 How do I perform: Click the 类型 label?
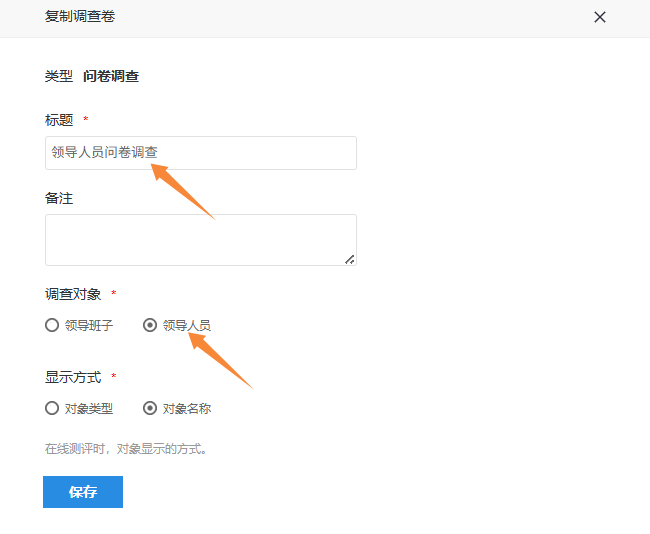(59, 76)
